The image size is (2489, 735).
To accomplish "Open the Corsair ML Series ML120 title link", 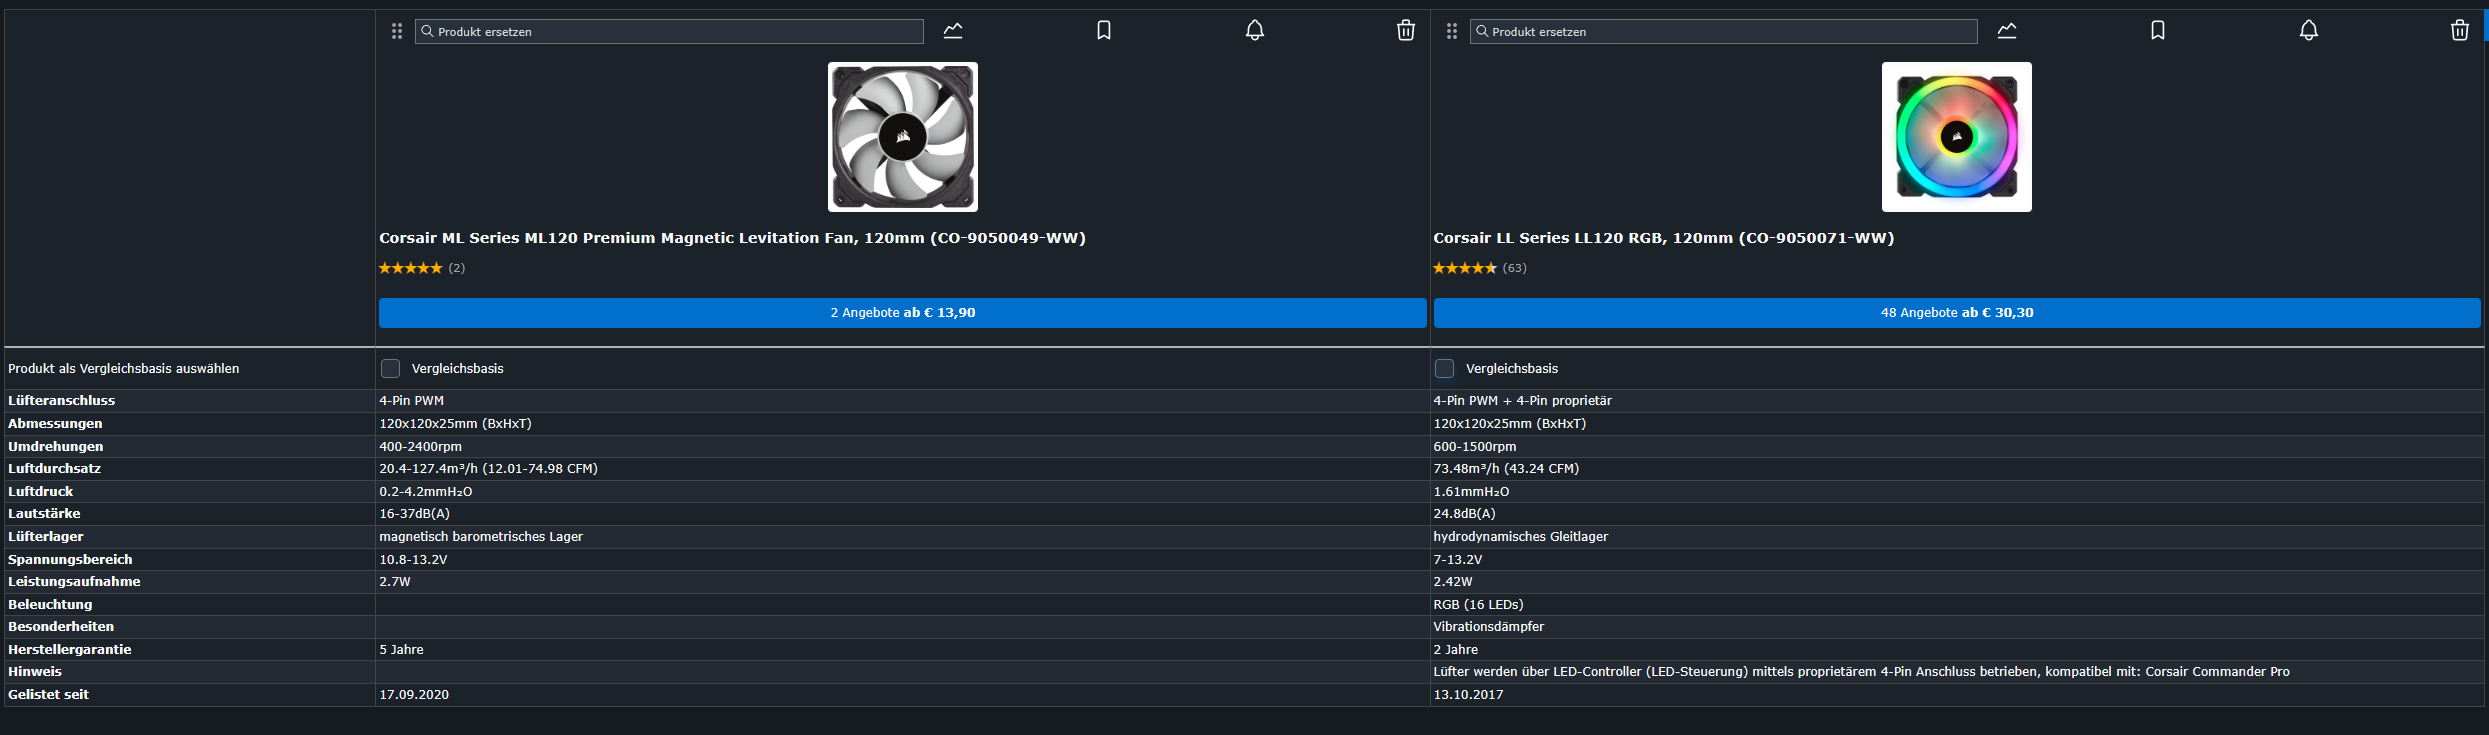I will [732, 238].
